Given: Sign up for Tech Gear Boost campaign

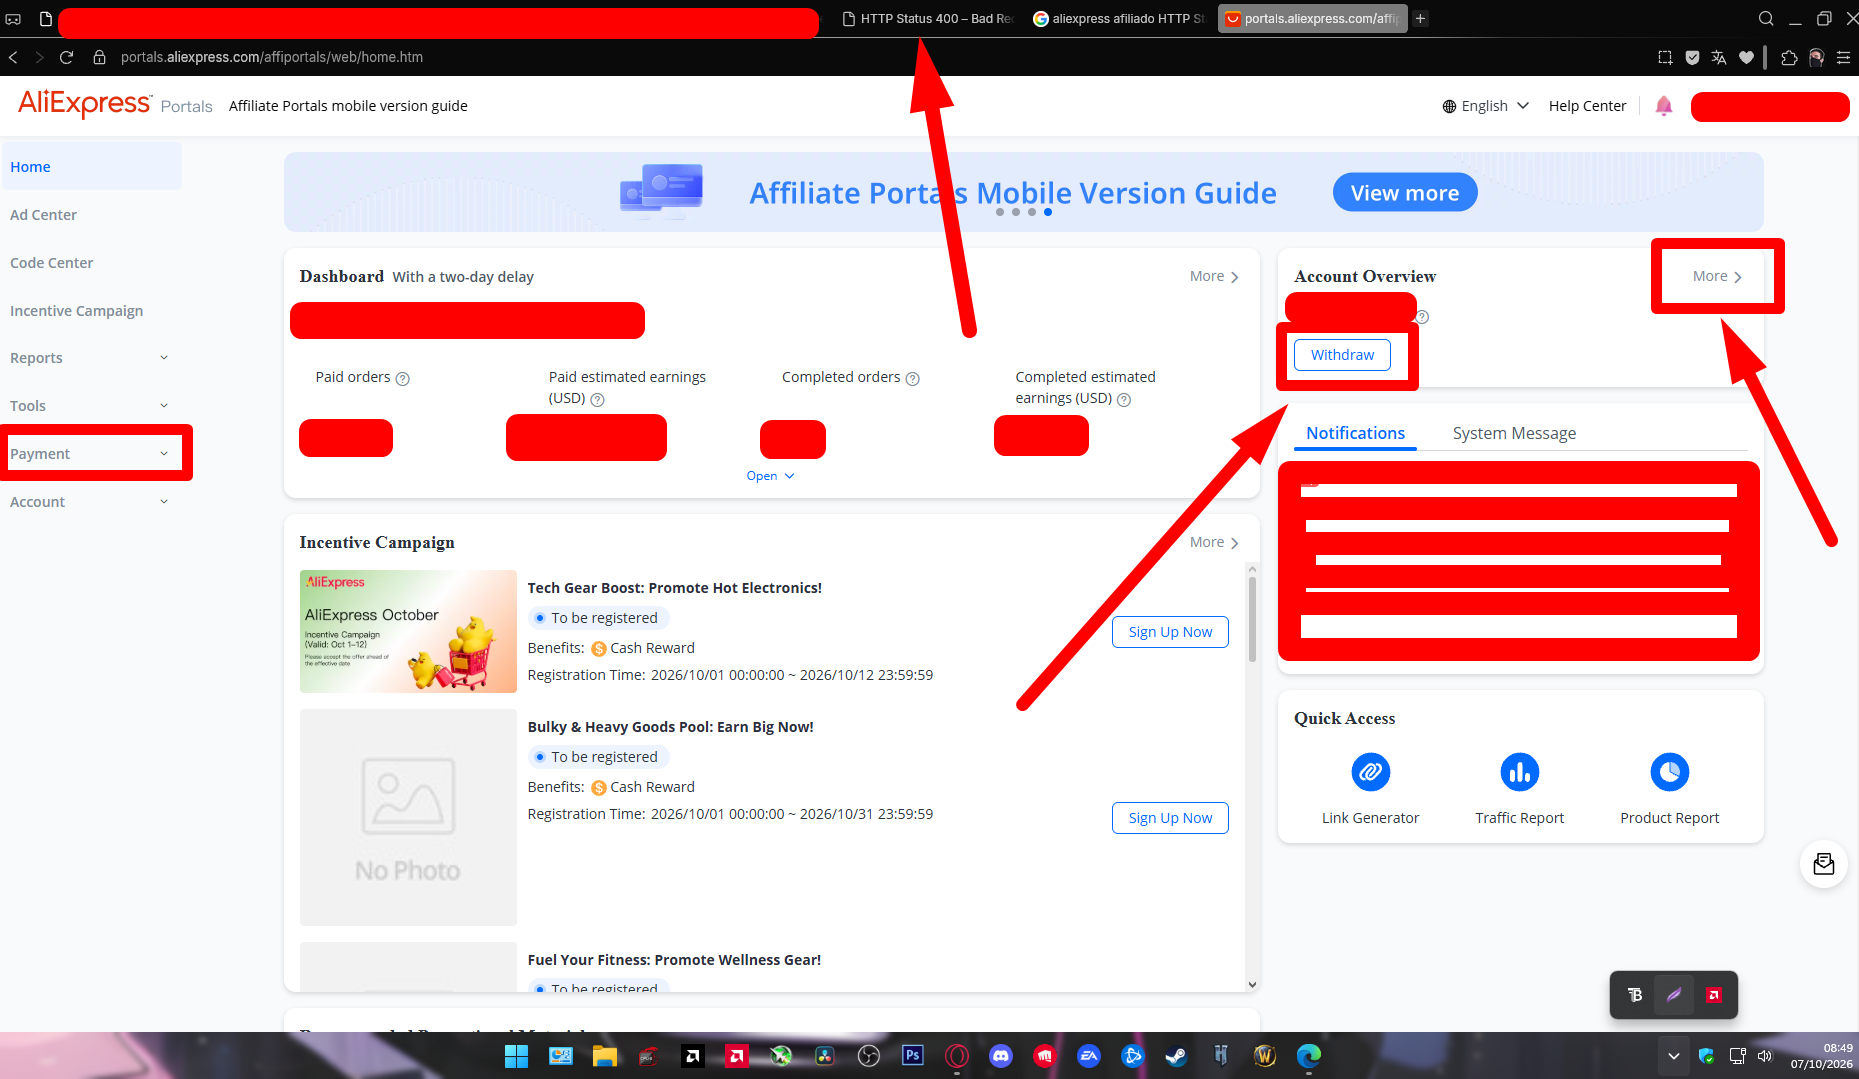Looking at the screenshot, I should [1170, 632].
